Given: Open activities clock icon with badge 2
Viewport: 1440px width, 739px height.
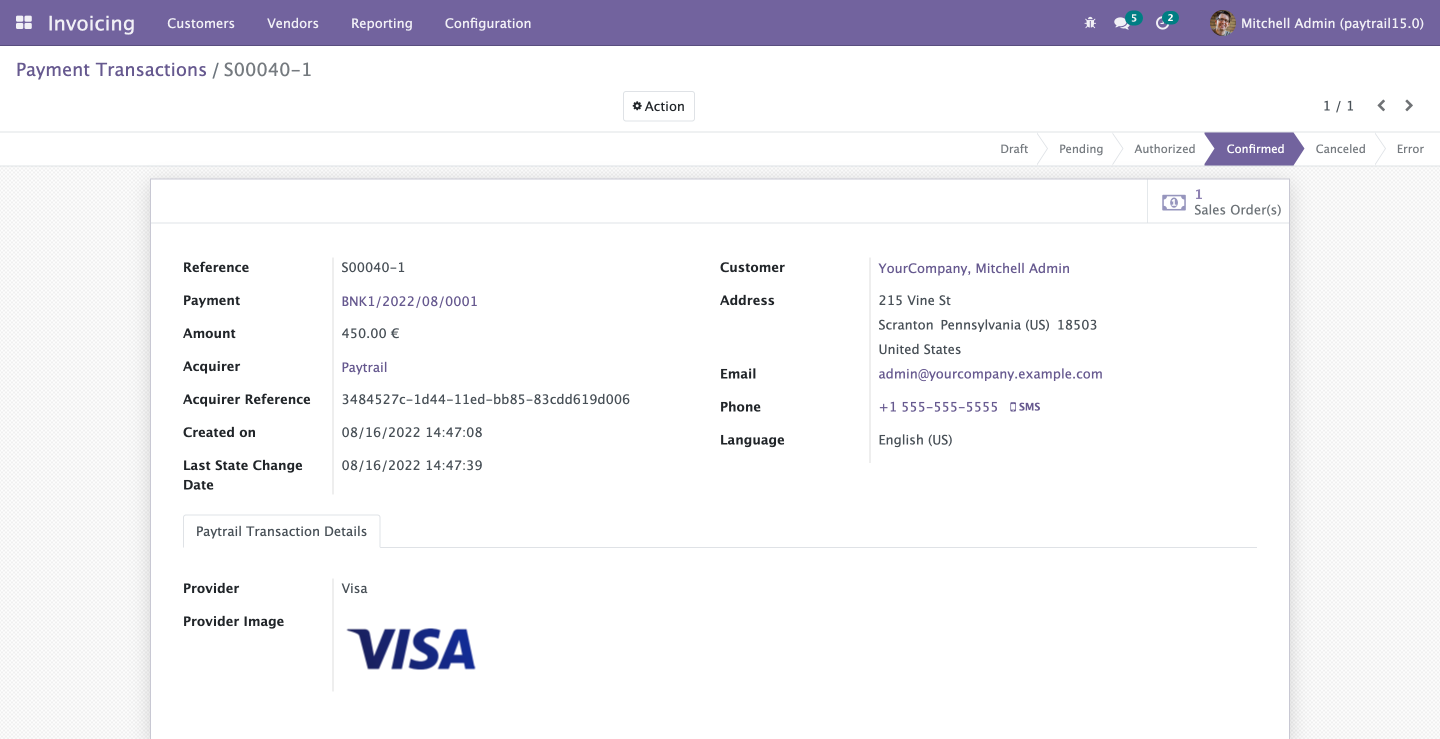Looking at the screenshot, I should pyautogui.click(x=1166, y=21).
